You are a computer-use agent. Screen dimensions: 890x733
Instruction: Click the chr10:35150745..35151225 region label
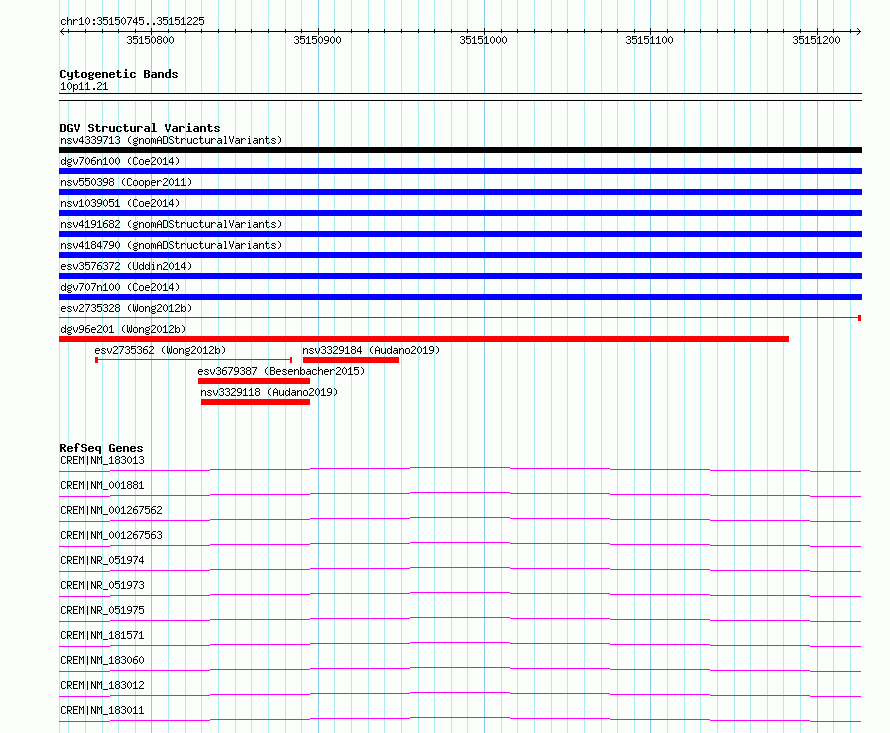[x=132, y=21]
